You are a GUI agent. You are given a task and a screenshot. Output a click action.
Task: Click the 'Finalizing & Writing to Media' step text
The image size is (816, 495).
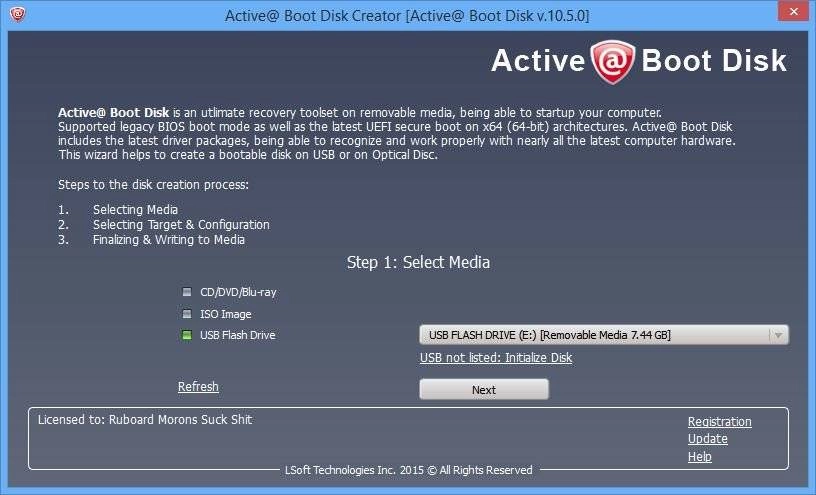pyautogui.click(x=169, y=239)
